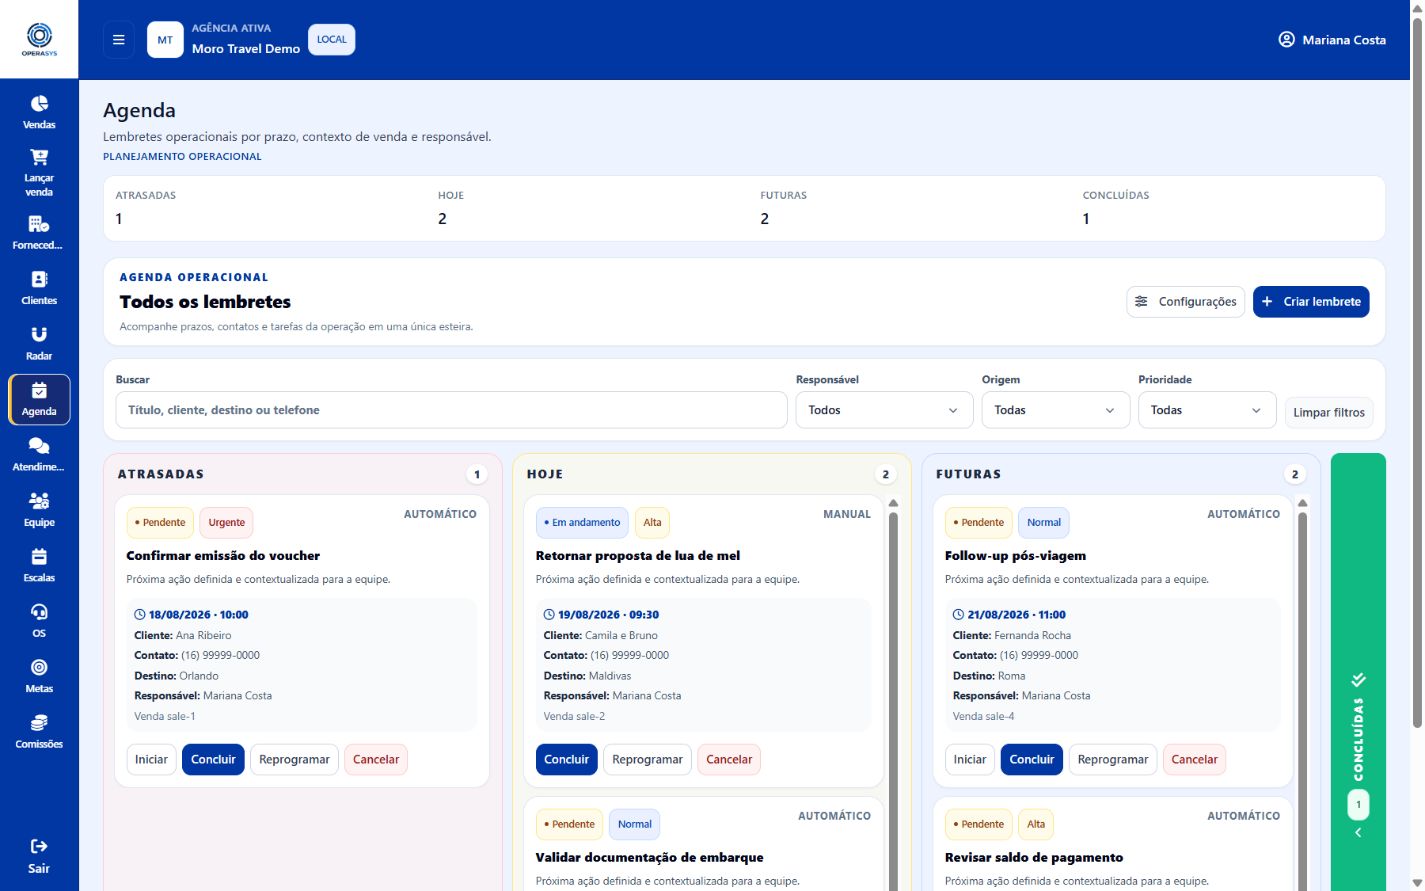
Task: Click the Sair logout icon
Action: point(39,846)
